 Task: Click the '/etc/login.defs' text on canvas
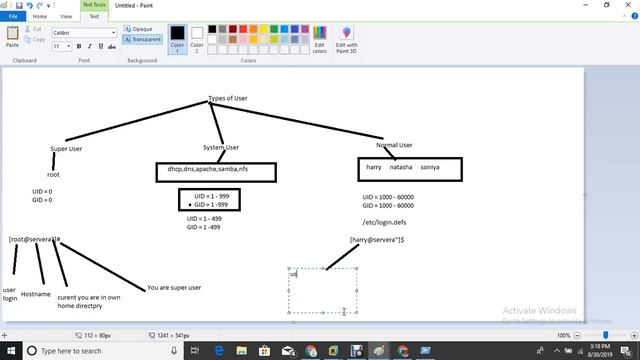click(384, 222)
